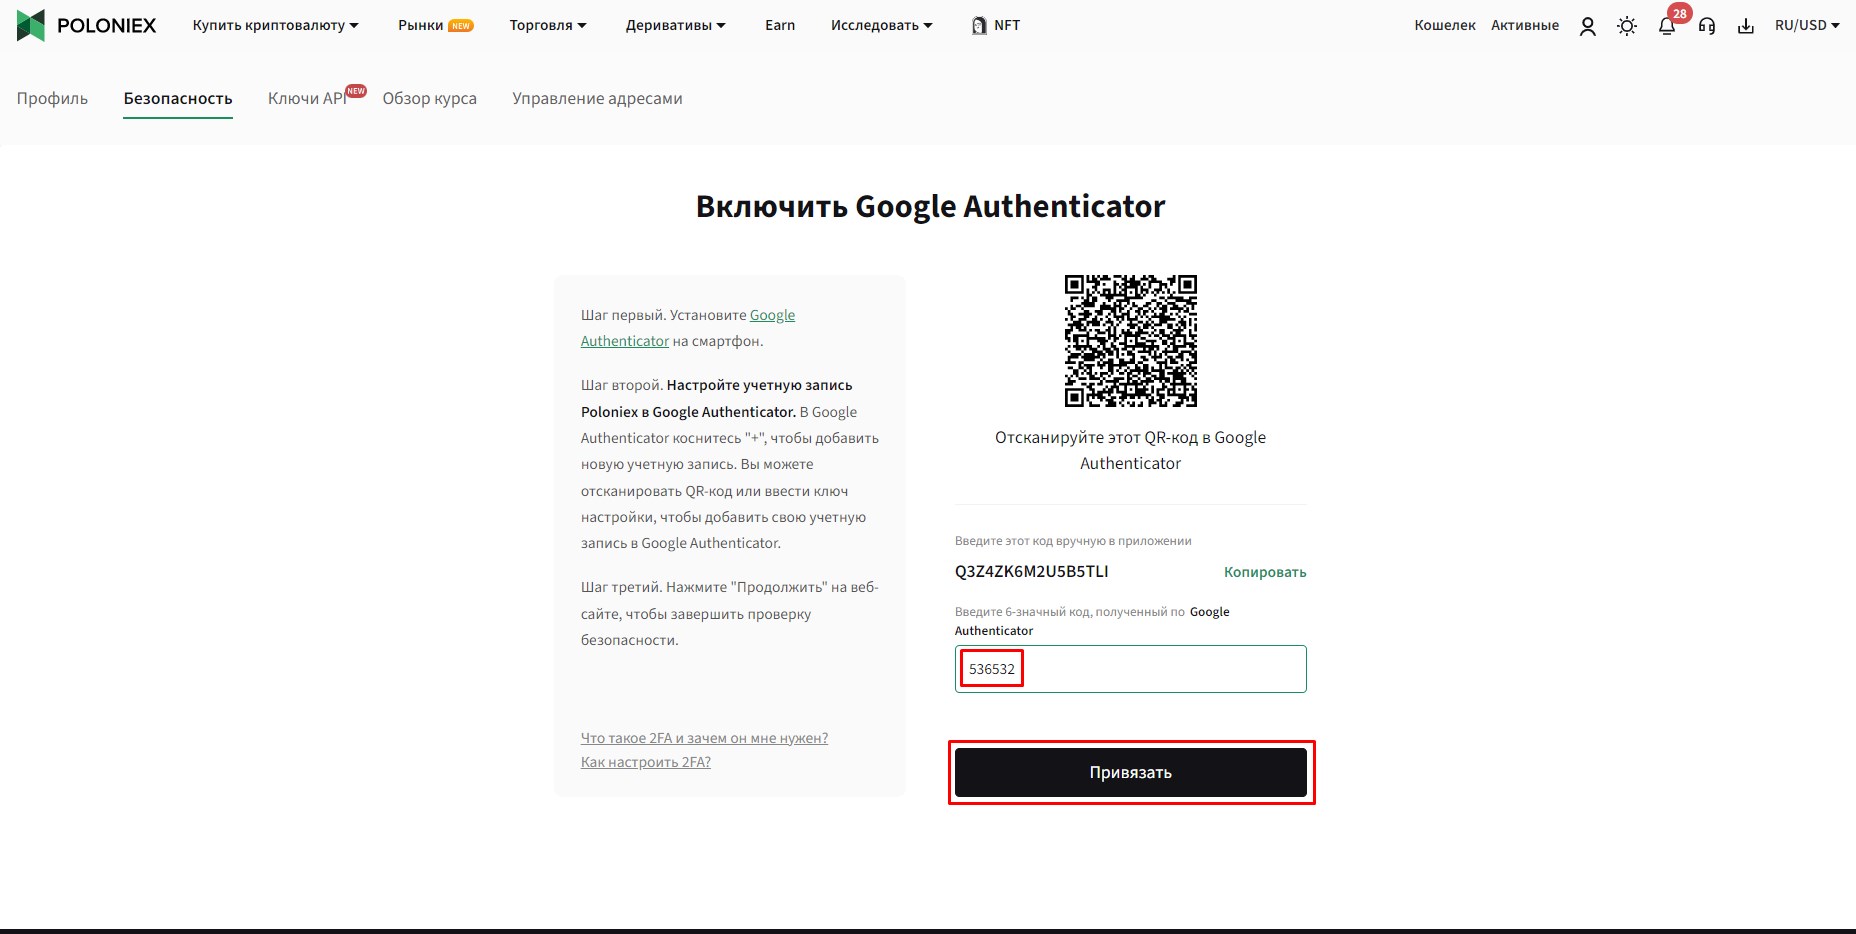Viewport: 1856px width, 934px height.
Task: Switch to the Безопасность tab
Action: click(x=178, y=98)
